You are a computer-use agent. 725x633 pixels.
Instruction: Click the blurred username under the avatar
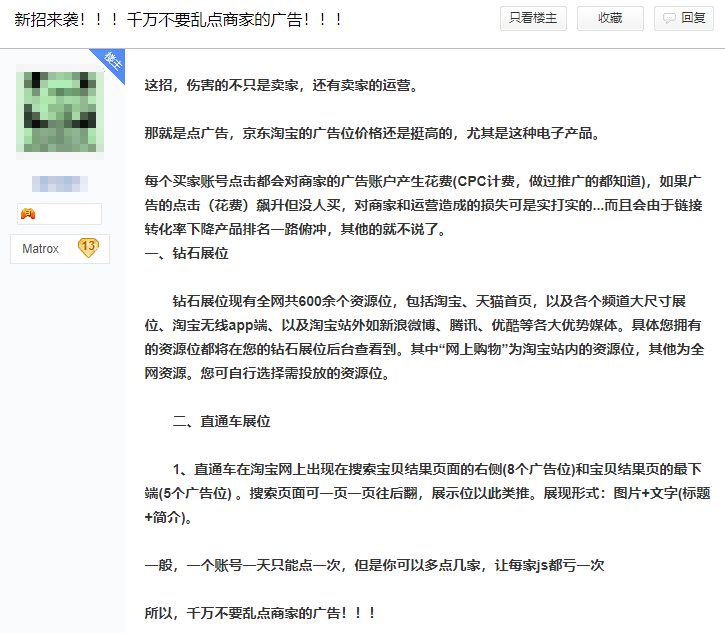[60, 184]
